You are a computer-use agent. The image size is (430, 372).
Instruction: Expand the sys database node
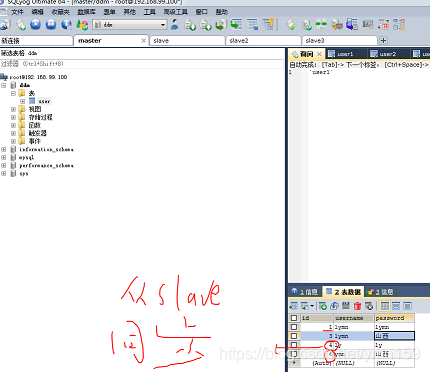4,173
